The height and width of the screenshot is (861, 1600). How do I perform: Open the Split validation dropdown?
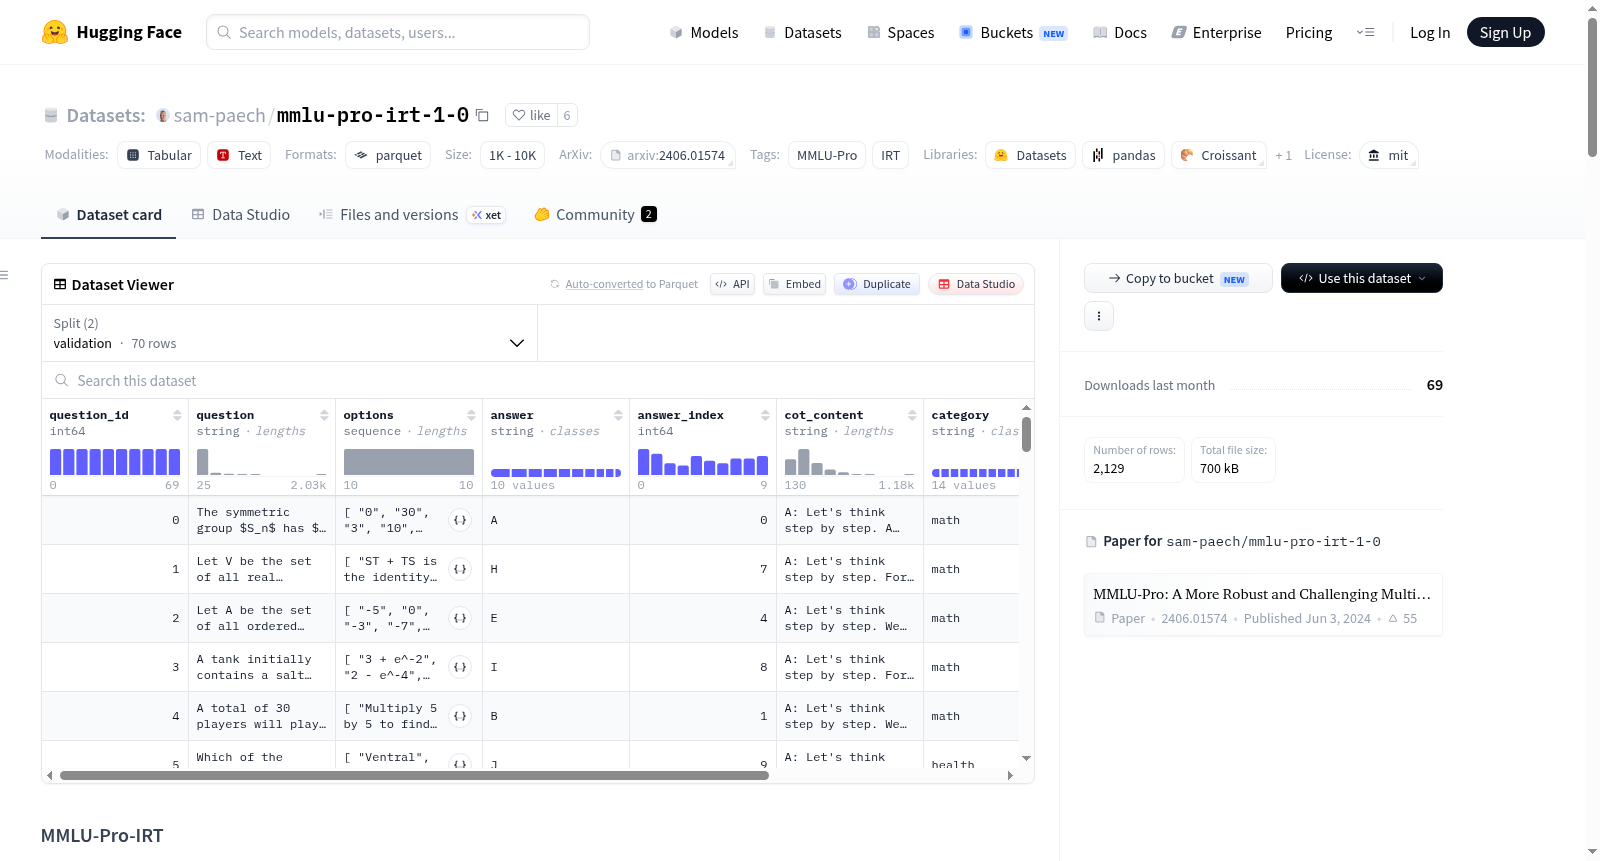click(x=289, y=333)
